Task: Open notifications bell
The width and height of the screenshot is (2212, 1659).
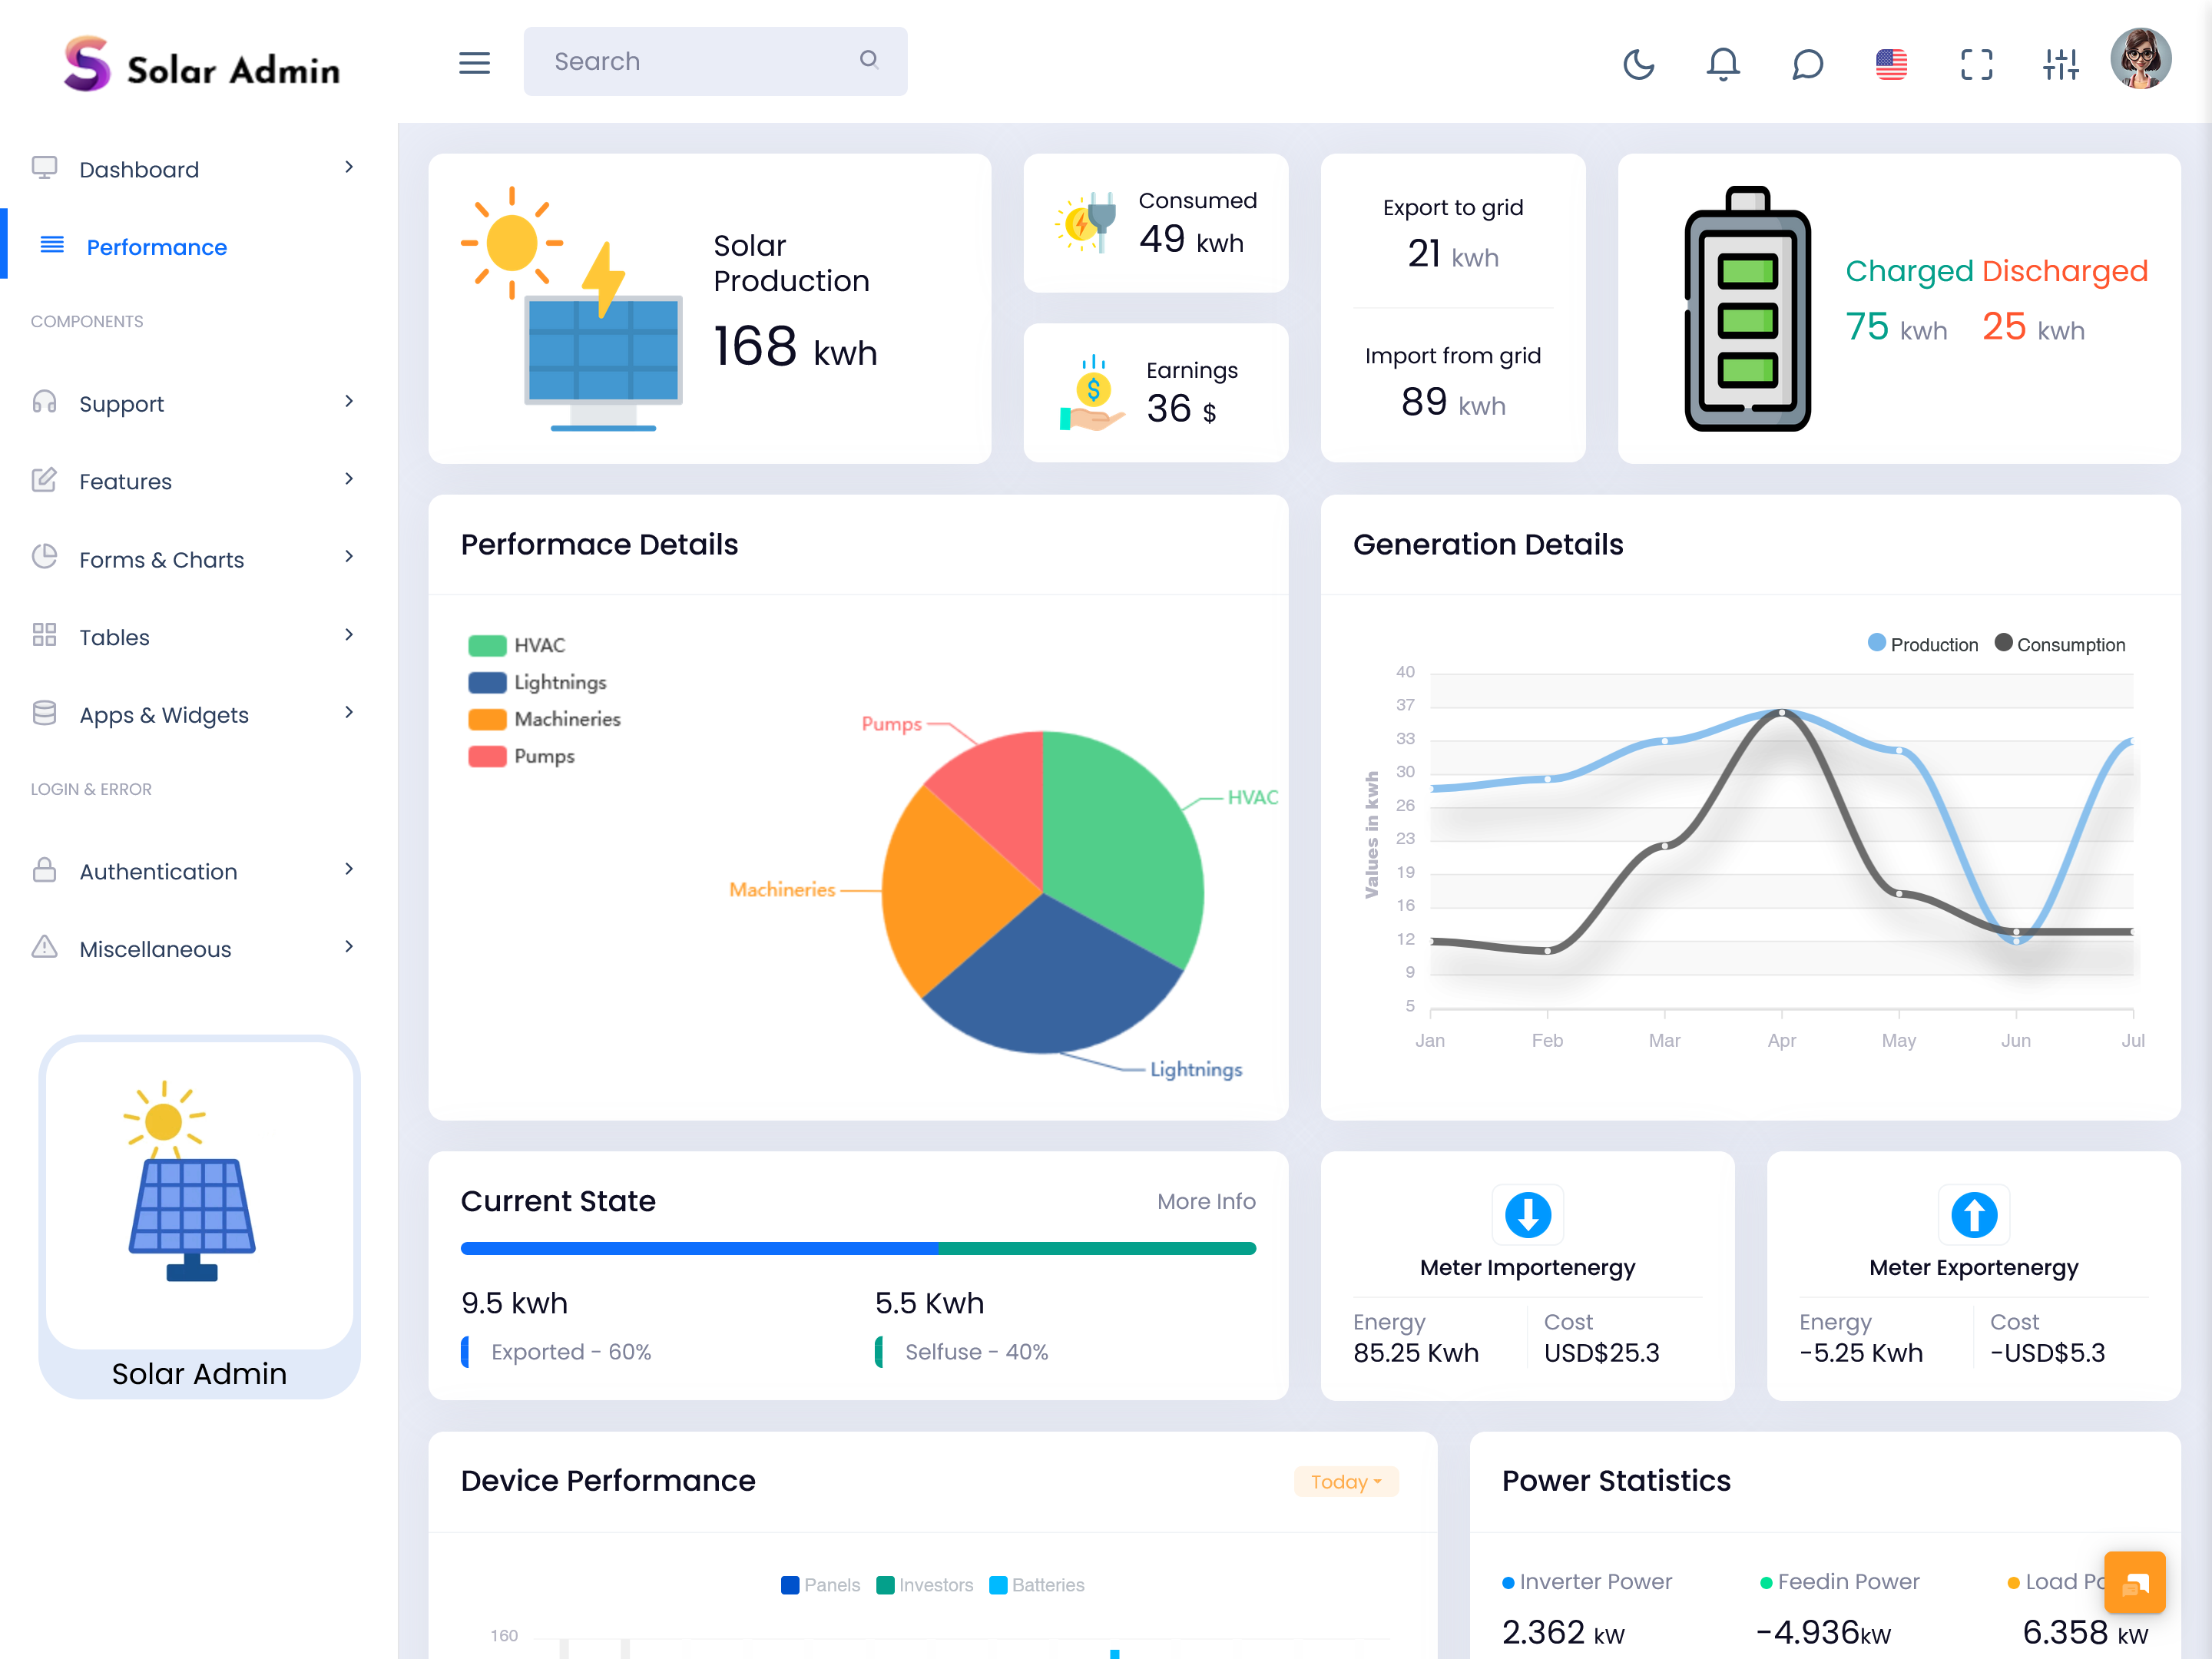Action: click(1722, 64)
